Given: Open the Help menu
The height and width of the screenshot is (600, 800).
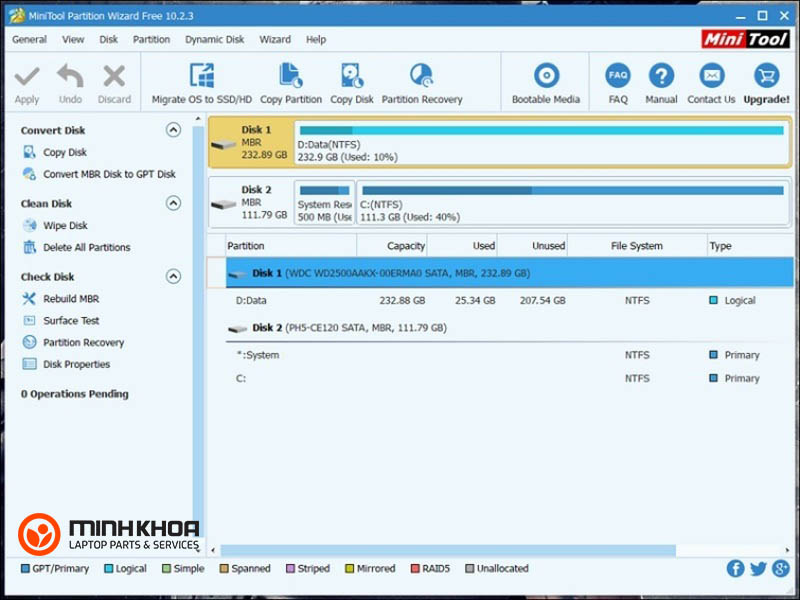Looking at the screenshot, I should (316, 39).
